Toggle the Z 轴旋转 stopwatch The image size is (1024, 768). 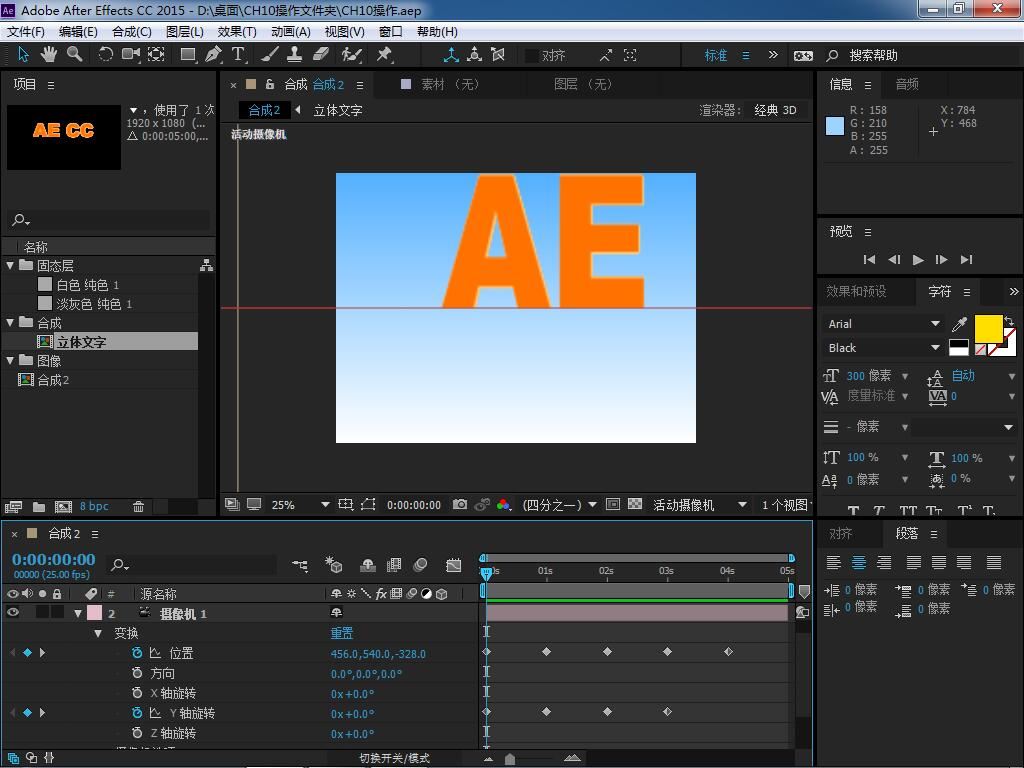pyautogui.click(x=136, y=733)
